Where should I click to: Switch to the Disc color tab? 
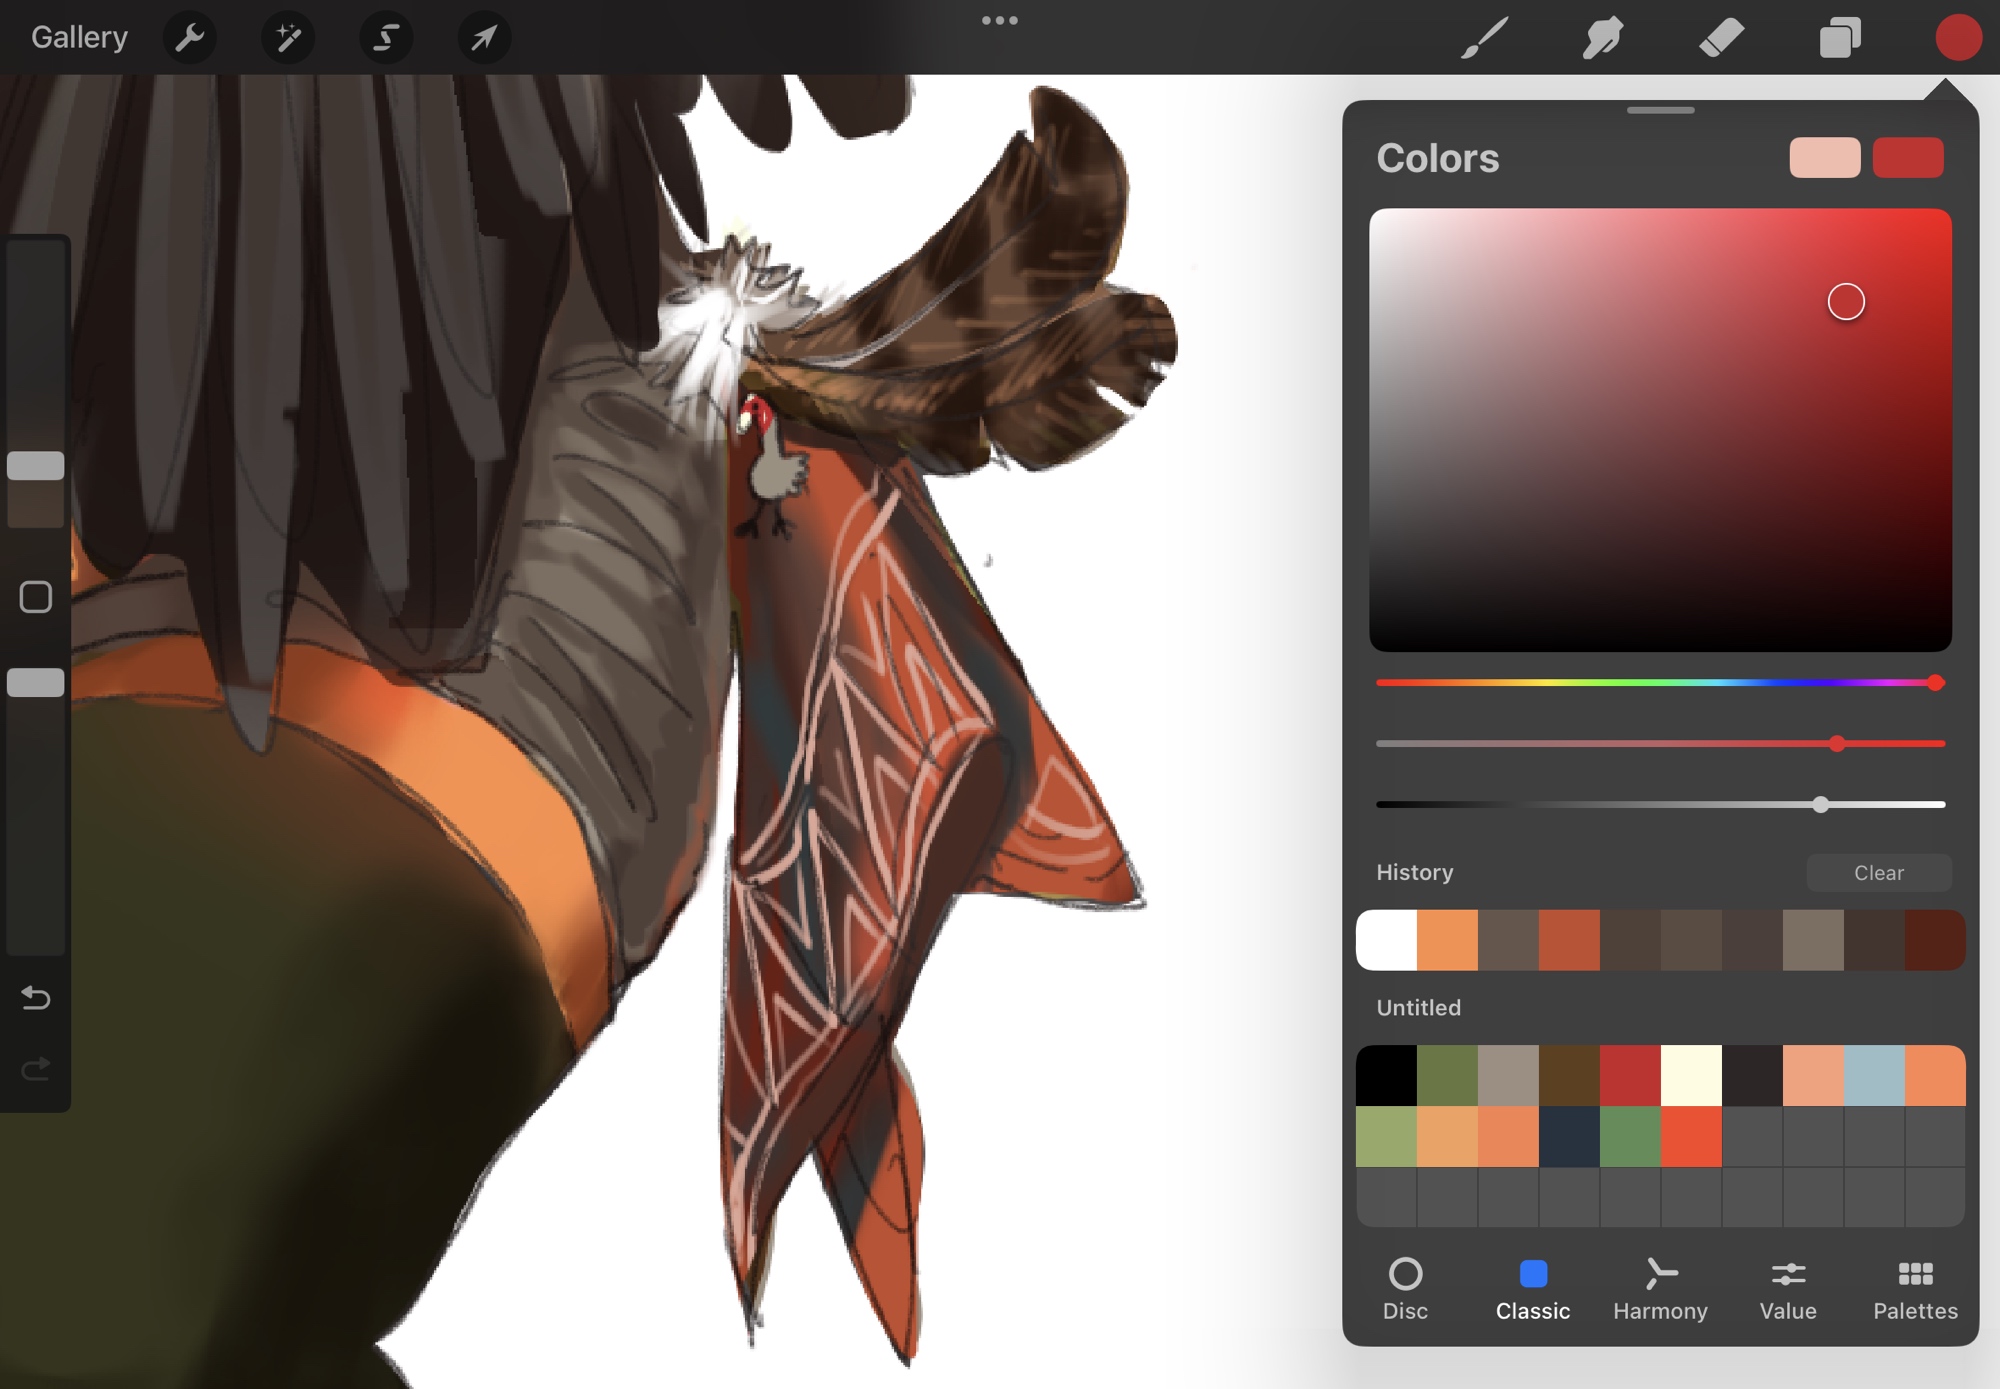1405,1289
